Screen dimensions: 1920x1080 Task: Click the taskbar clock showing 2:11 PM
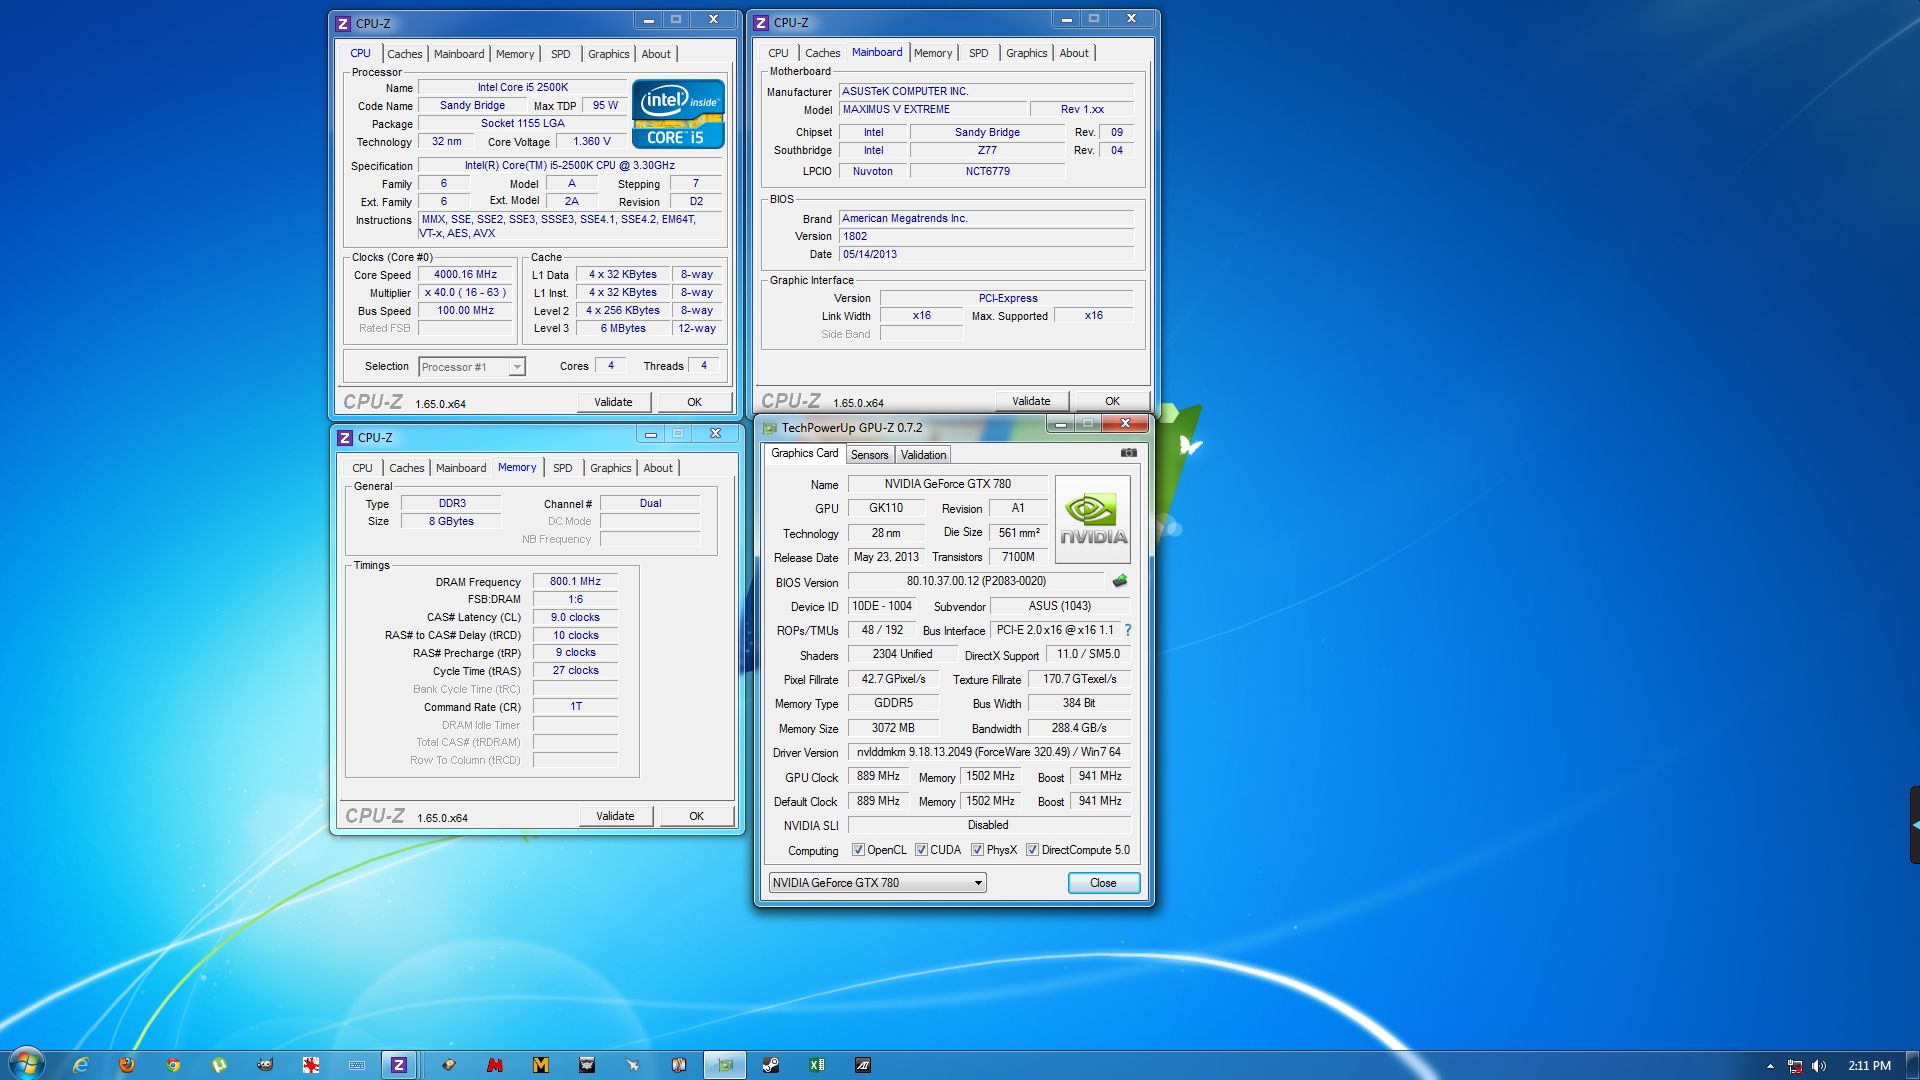point(1869,1066)
